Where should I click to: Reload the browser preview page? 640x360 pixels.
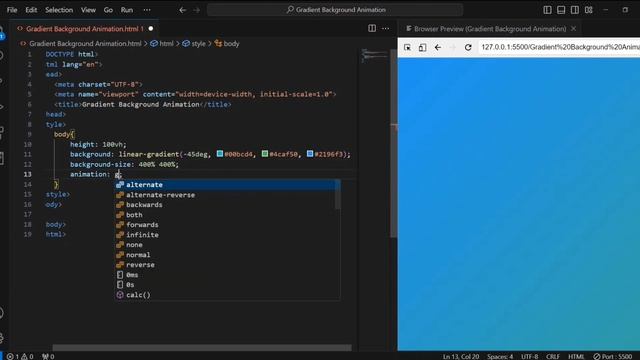468,47
